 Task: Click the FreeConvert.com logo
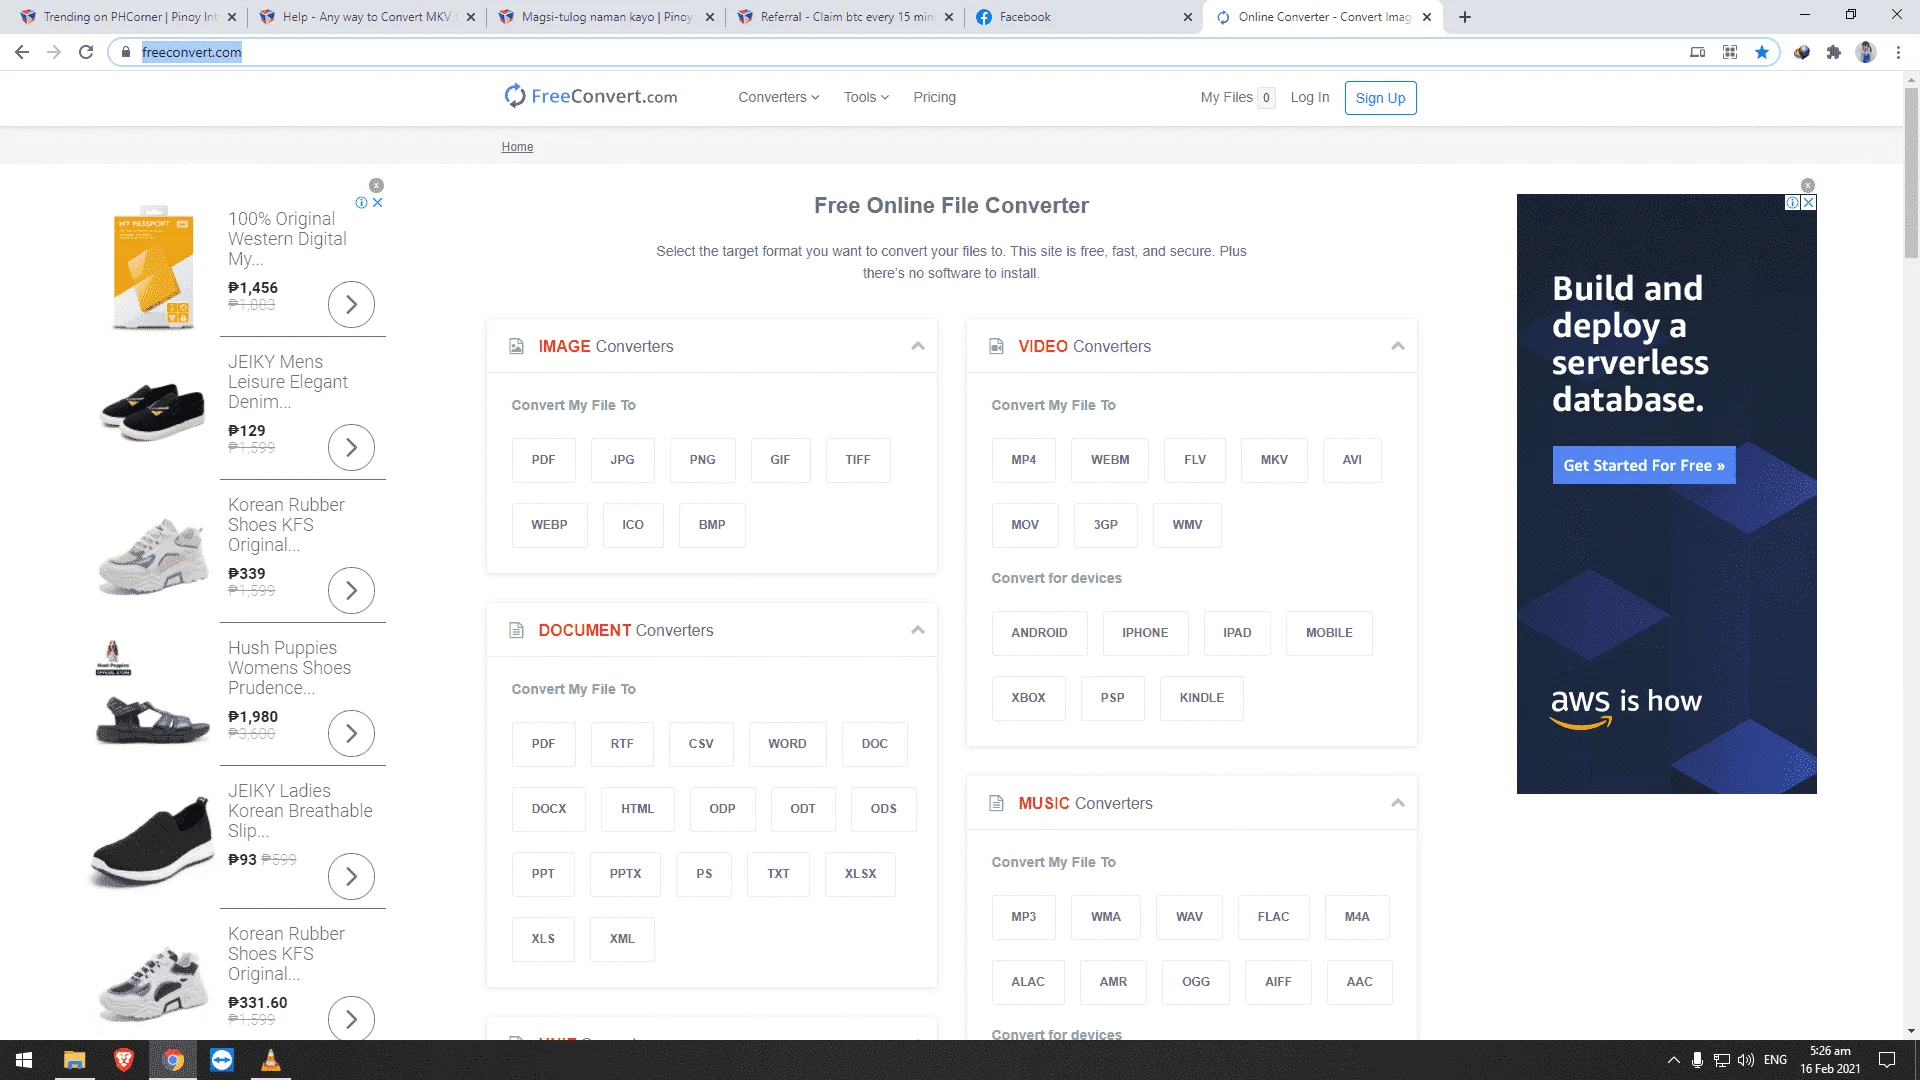click(x=591, y=96)
